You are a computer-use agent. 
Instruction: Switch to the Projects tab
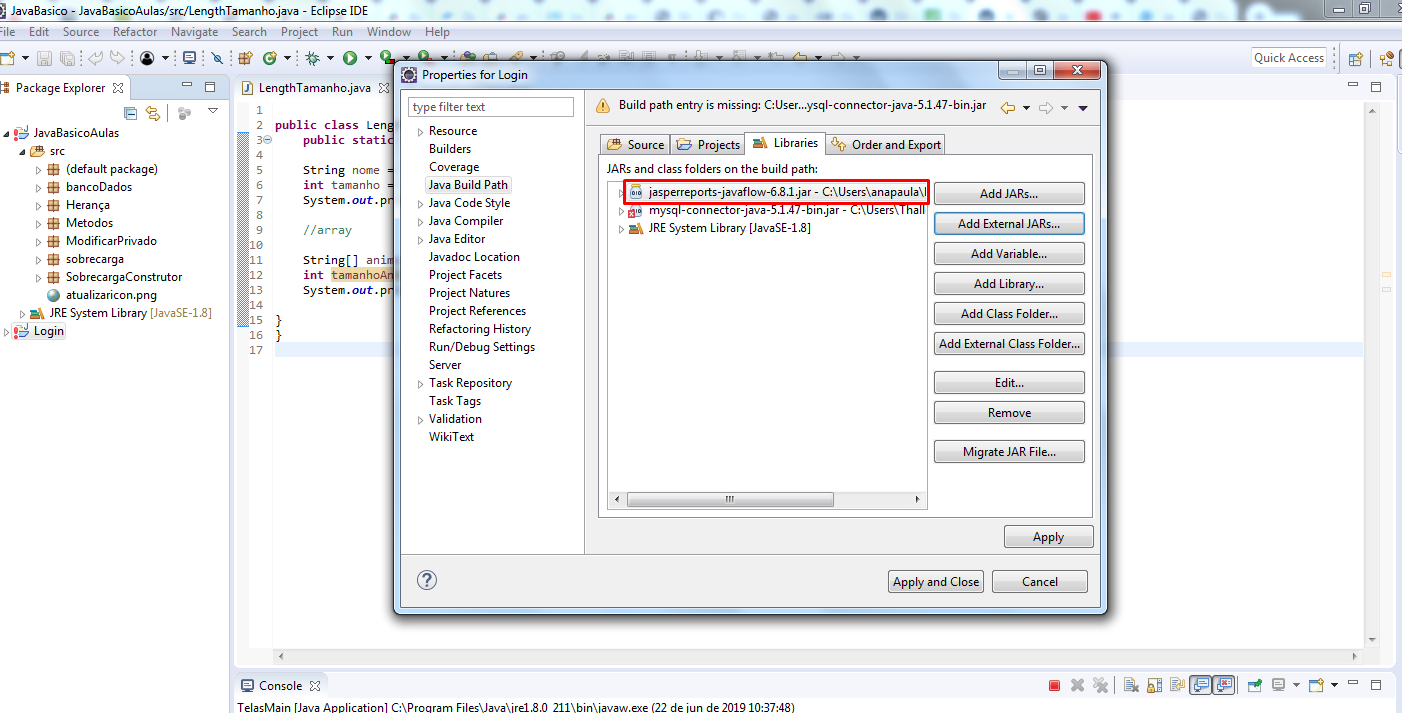click(x=708, y=145)
